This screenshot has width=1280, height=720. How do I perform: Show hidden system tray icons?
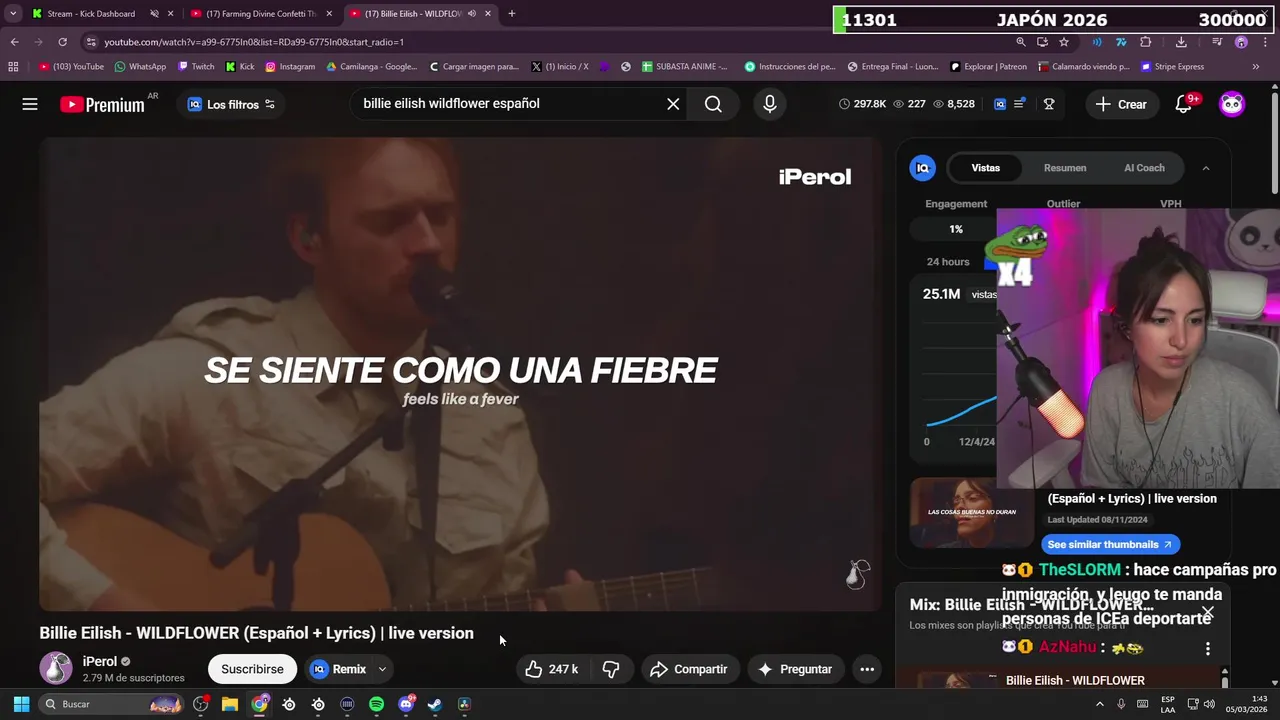(1100, 704)
